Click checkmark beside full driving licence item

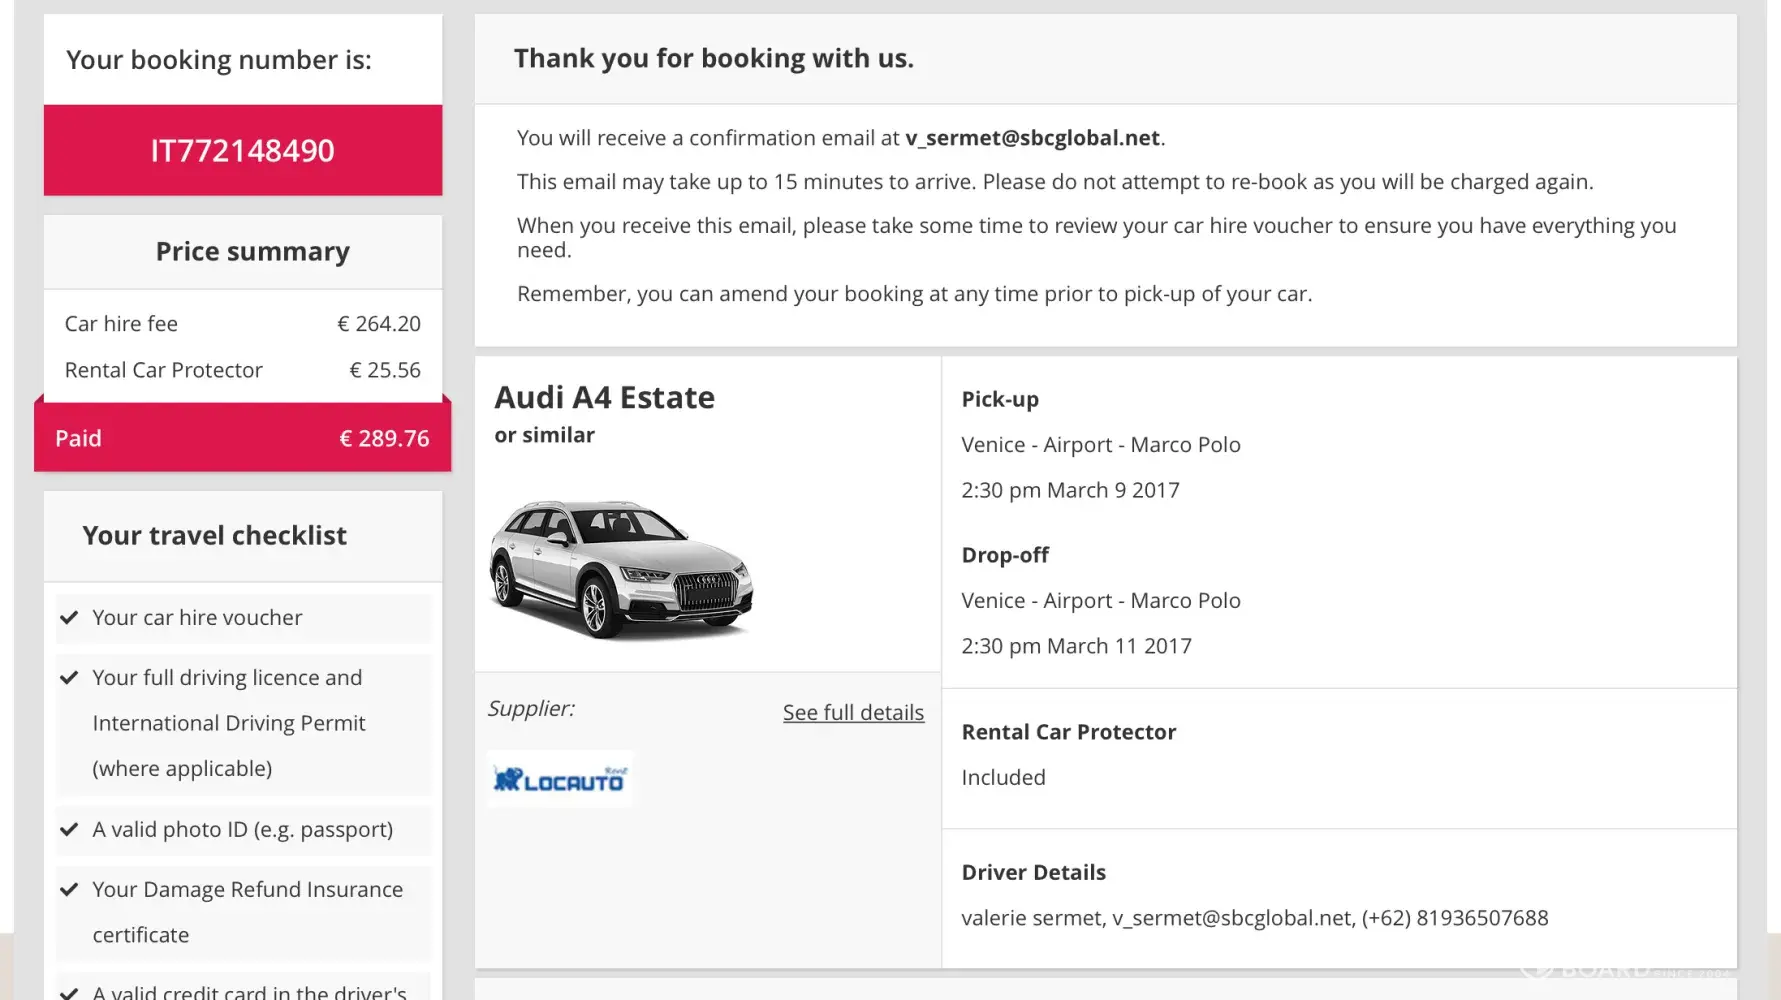[69, 678]
